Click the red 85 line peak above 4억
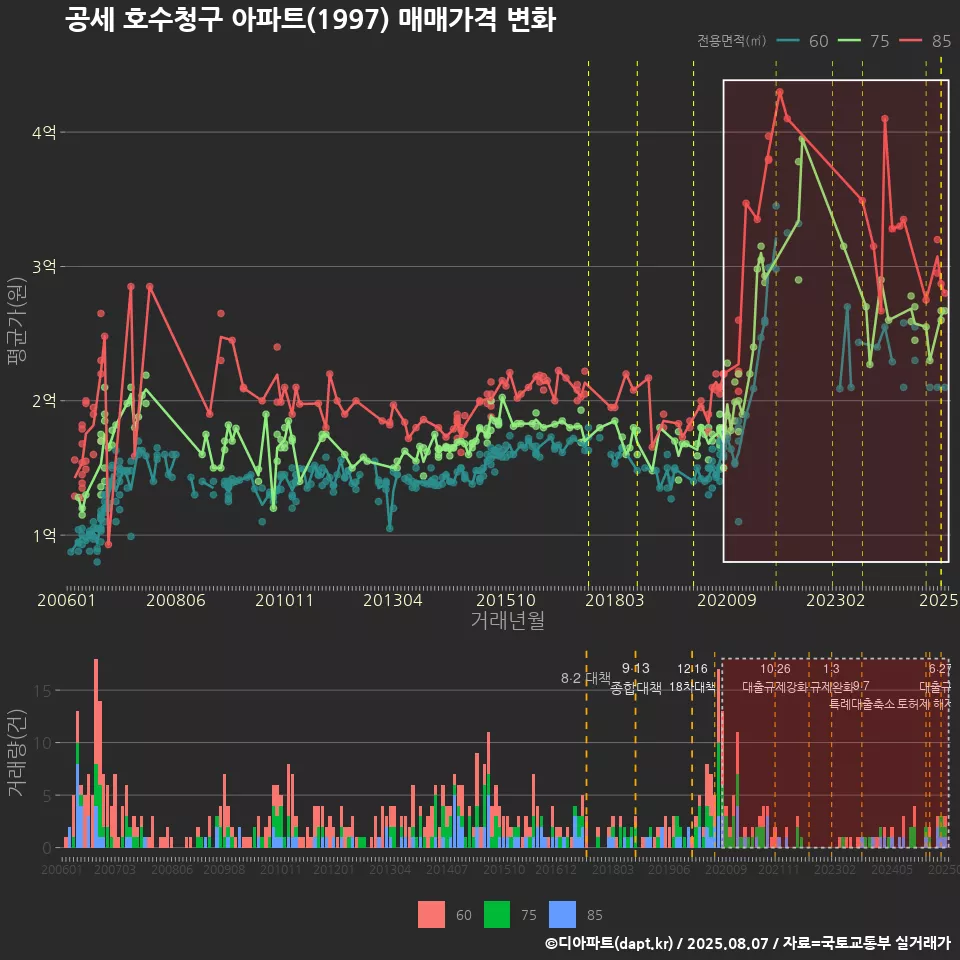This screenshot has height=960, width=960. pyautogui.click(x=779, y=92)
